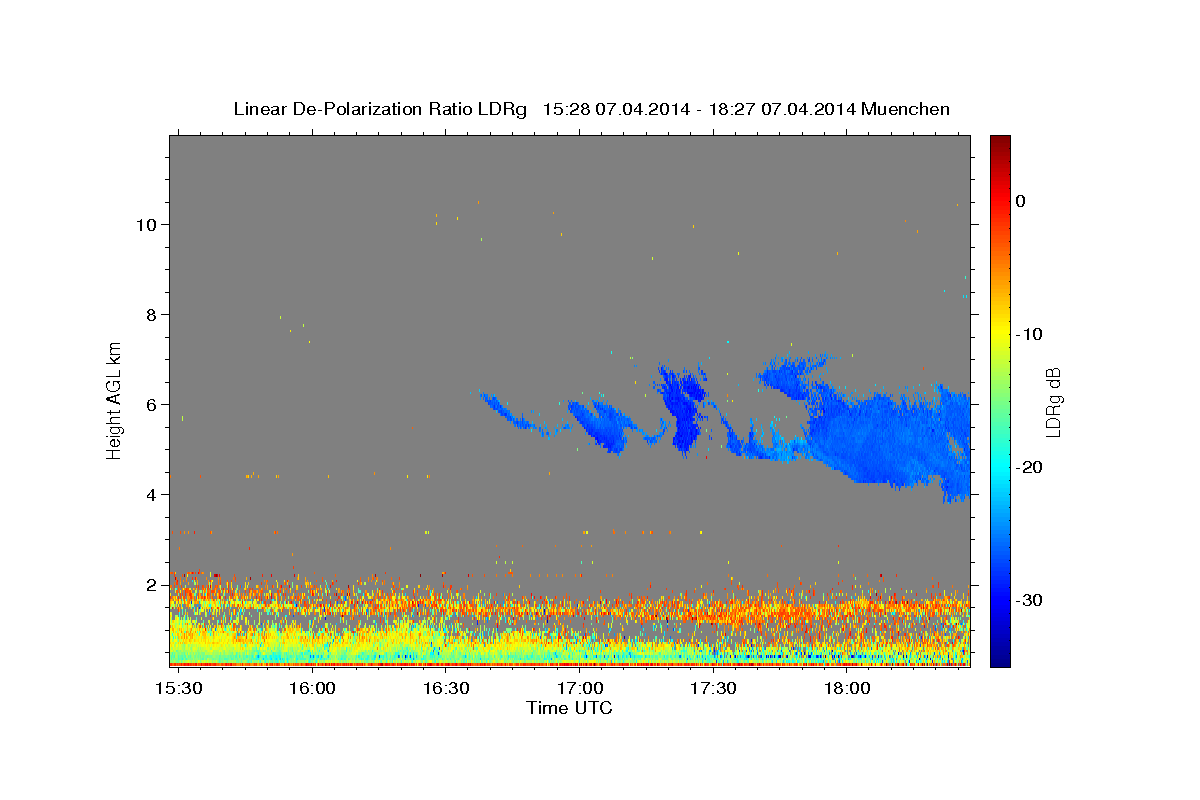Click the height tick label 6
This screenshot has height=800, width=1200.
(151, 404)
